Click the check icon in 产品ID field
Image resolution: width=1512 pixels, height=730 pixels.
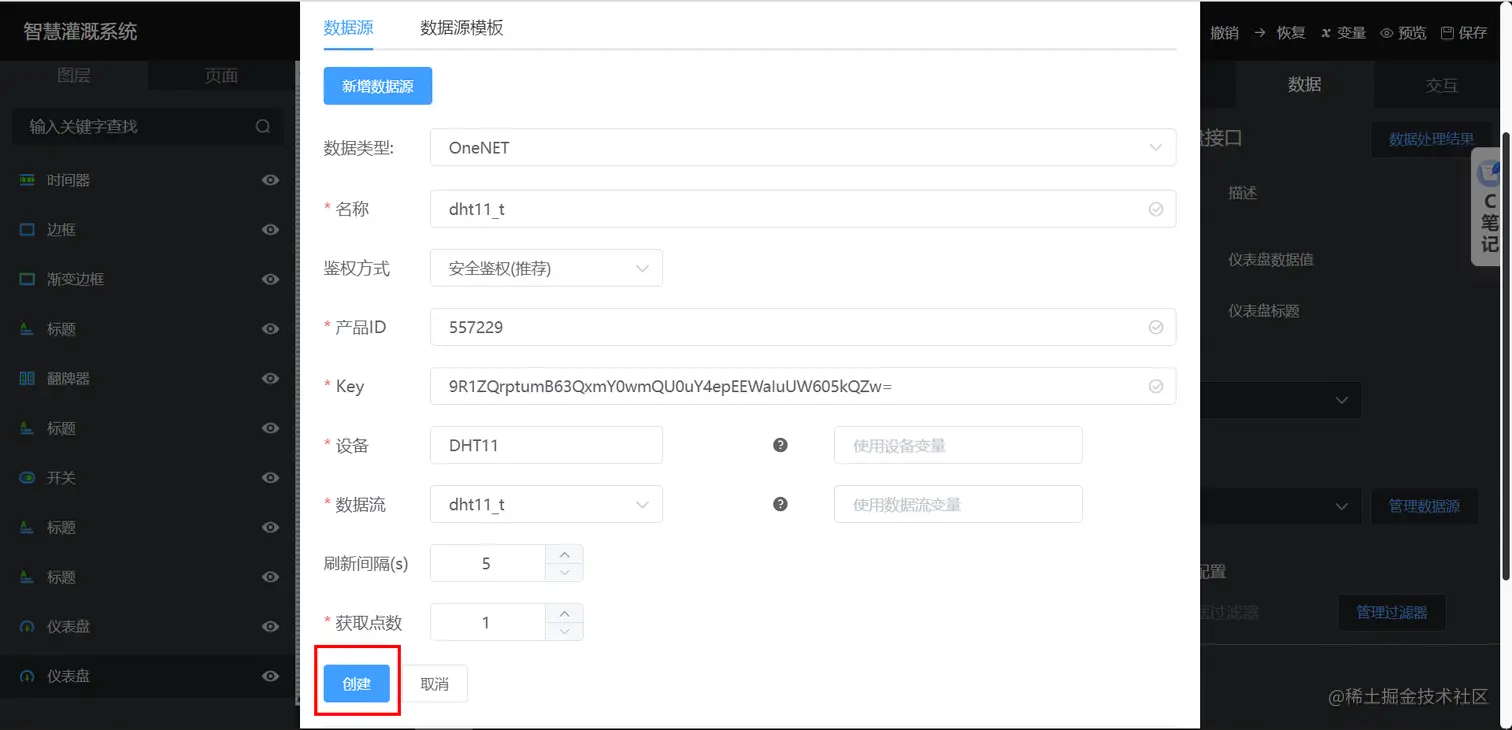click(x=1156, y=327)
